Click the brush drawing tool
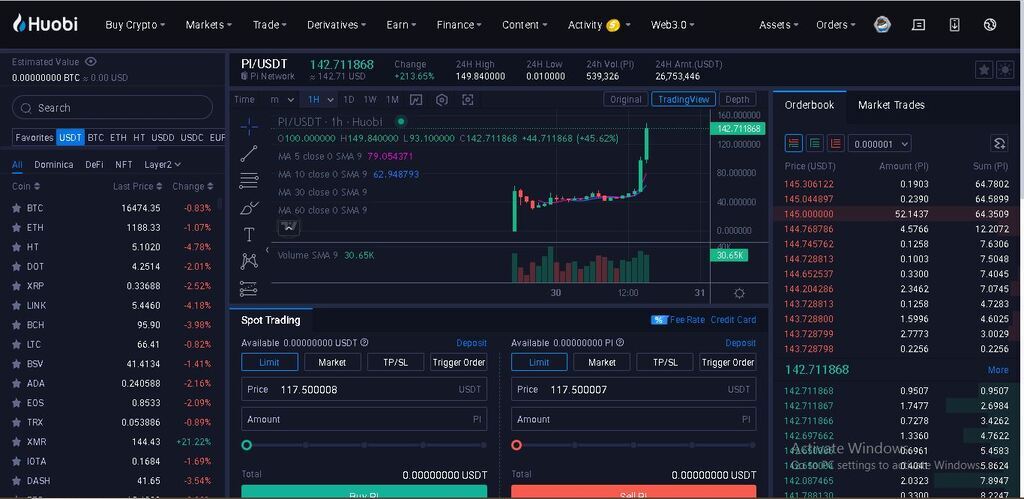The width and height of the screenshot is (1024, 499). tap(249, 207)
